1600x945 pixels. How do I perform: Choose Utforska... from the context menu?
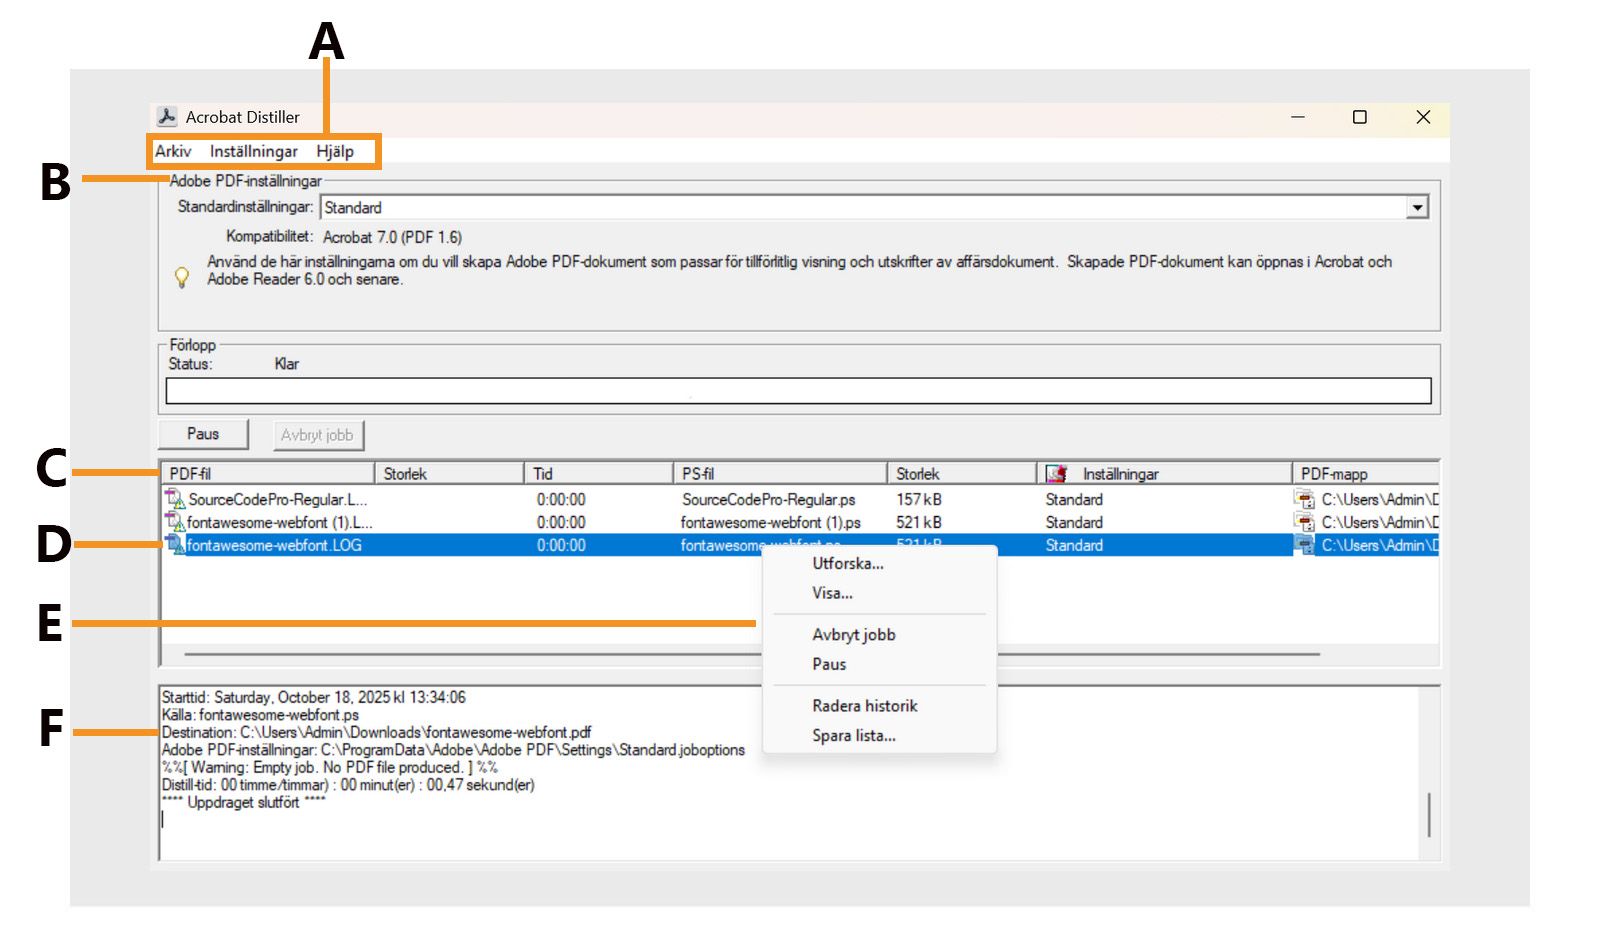pyautogui.click(x=846, y=563)
